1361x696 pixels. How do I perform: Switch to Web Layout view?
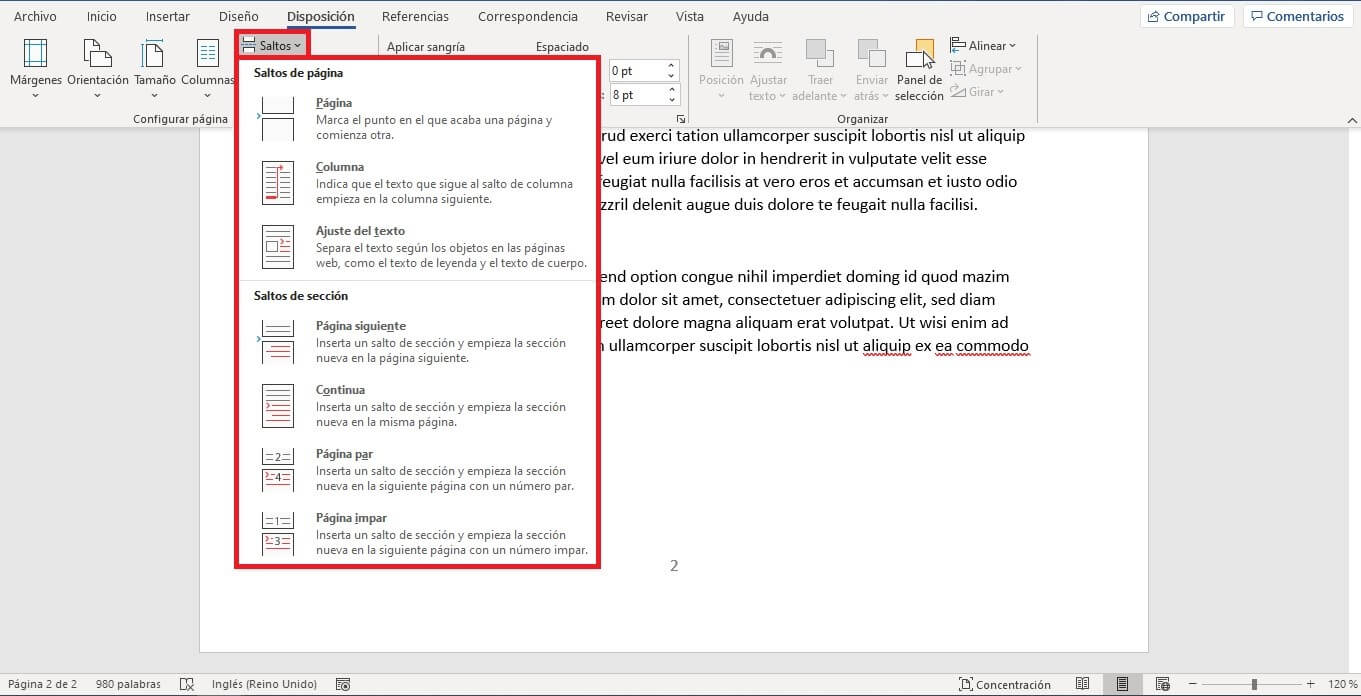pos(1164,684)
